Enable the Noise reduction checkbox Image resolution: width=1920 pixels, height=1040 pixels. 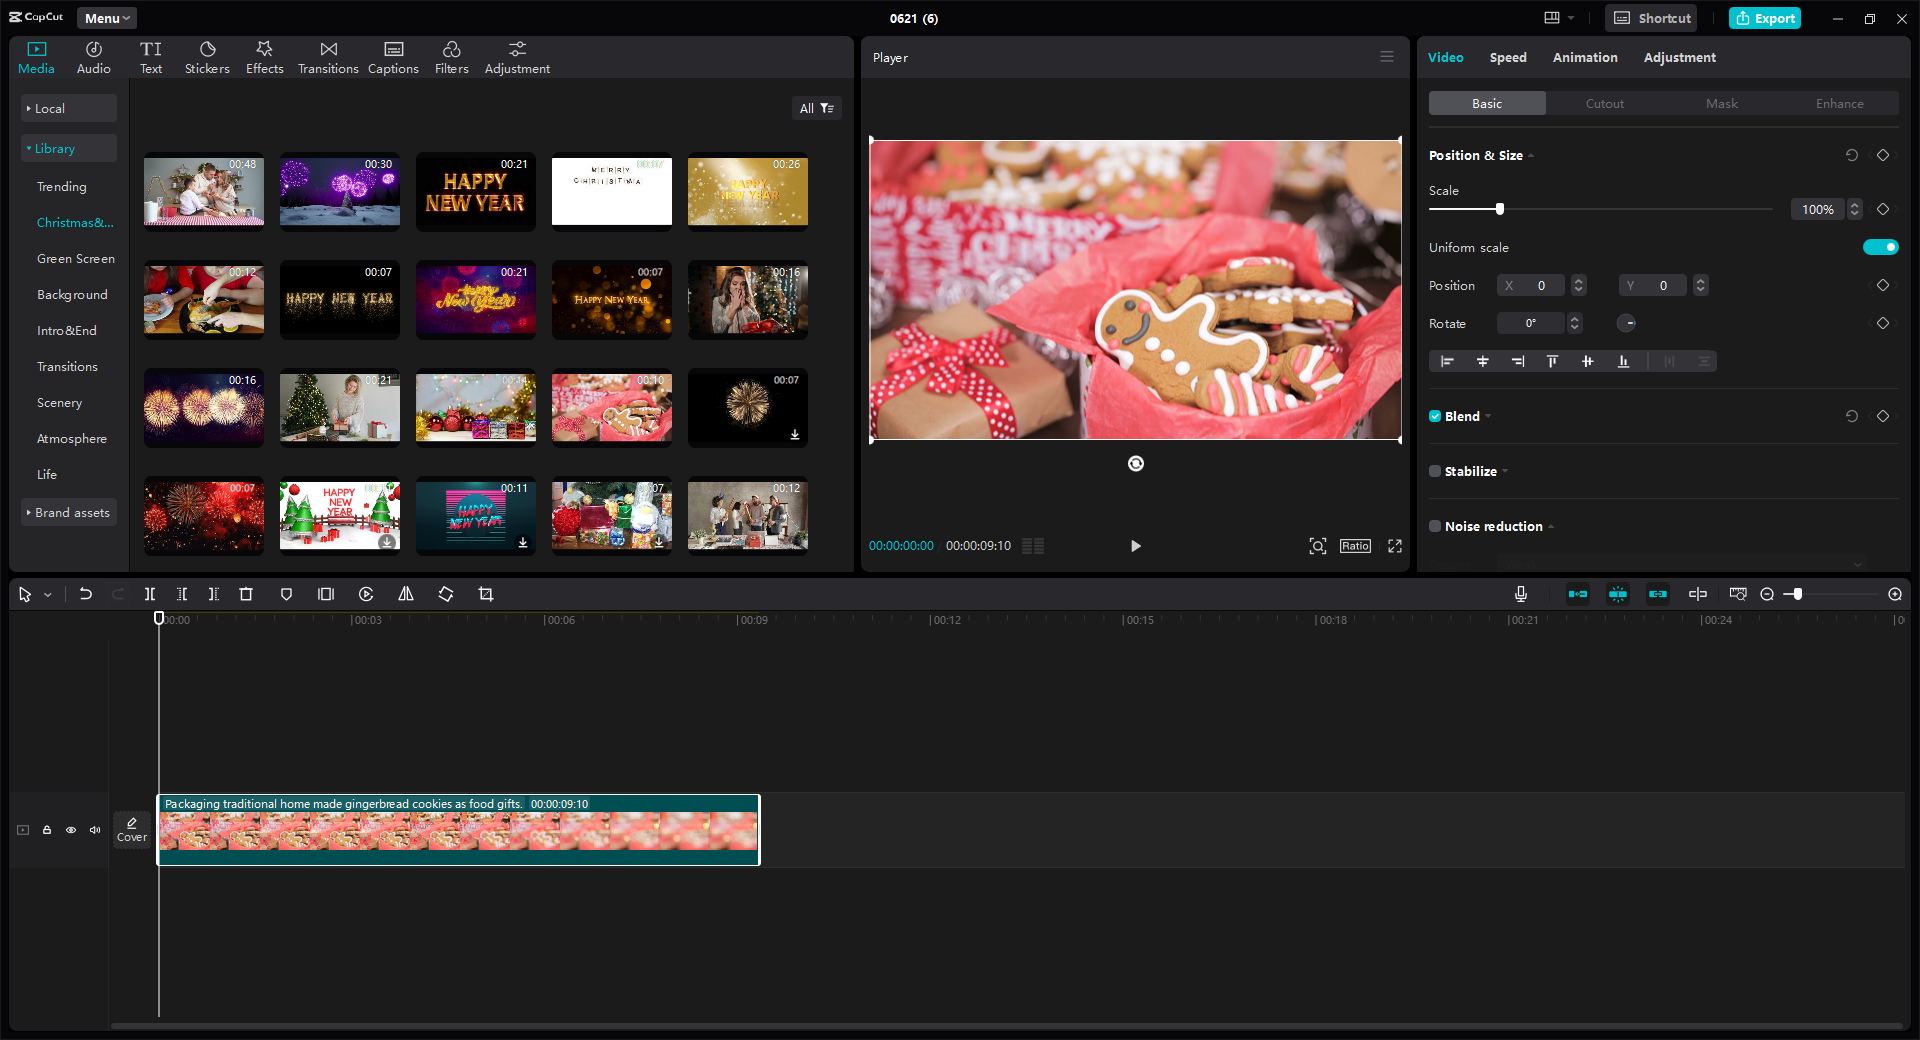1435,526
